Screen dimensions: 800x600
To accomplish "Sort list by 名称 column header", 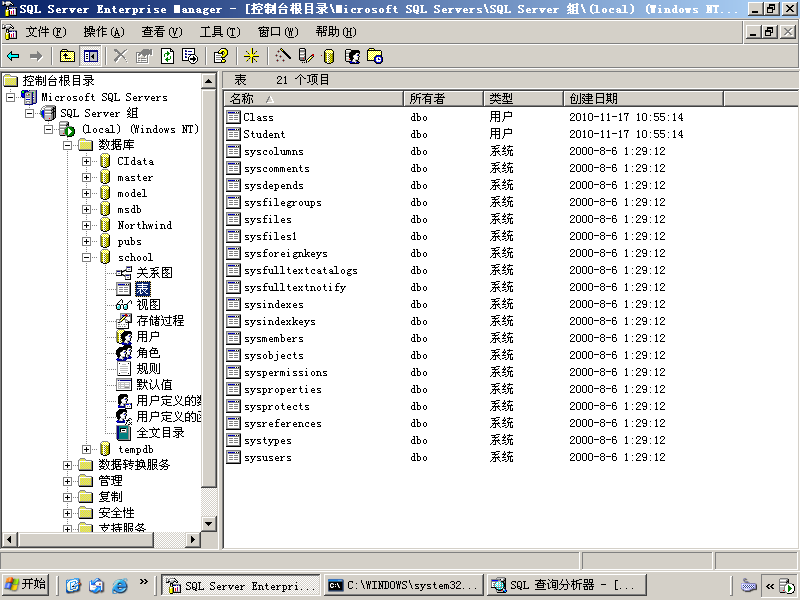I will (314, 98).
